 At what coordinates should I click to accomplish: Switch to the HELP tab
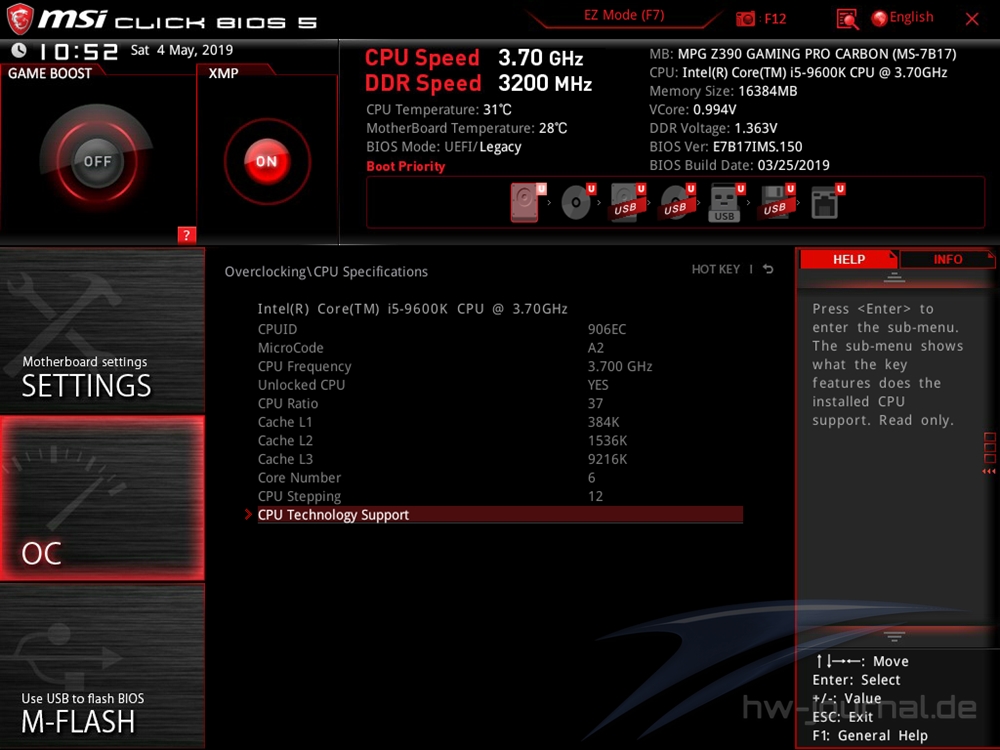848,260
